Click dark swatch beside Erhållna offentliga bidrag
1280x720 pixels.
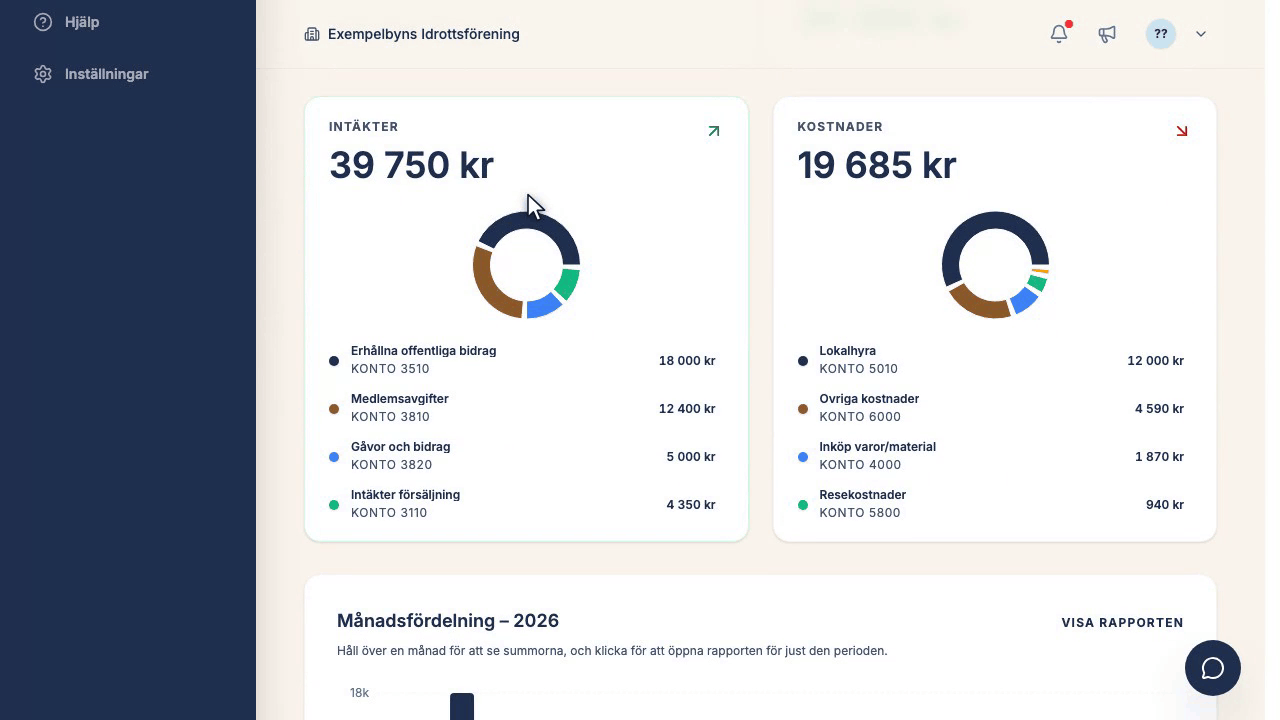(334, 361)
